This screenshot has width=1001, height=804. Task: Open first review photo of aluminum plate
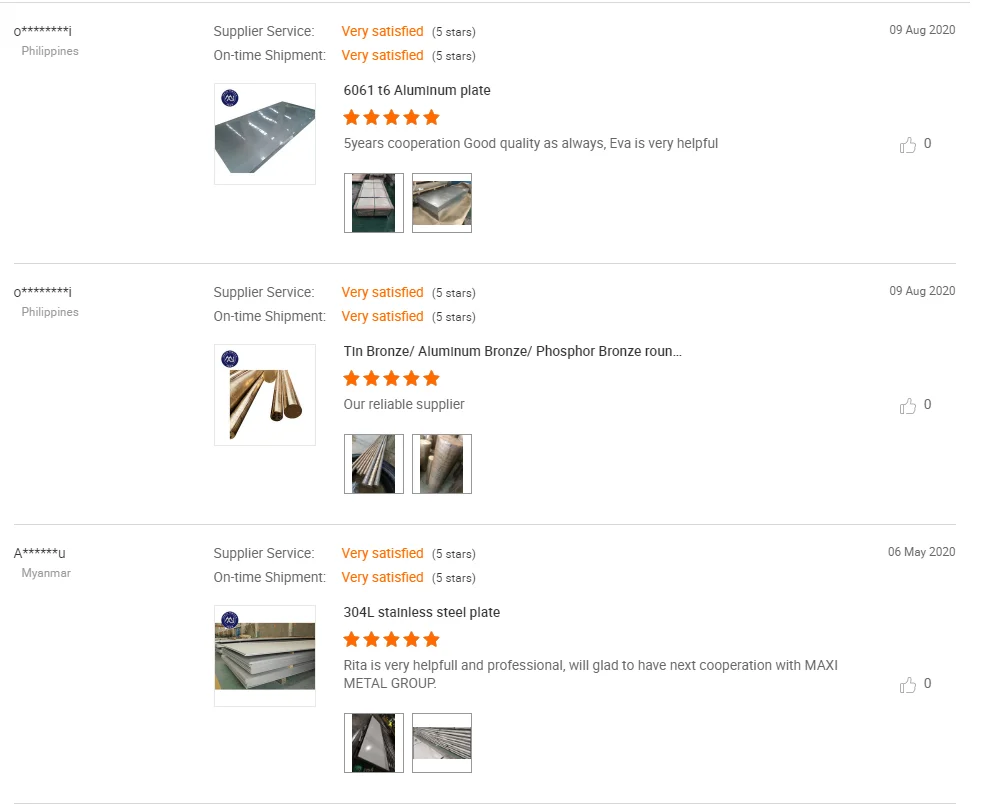374,203
